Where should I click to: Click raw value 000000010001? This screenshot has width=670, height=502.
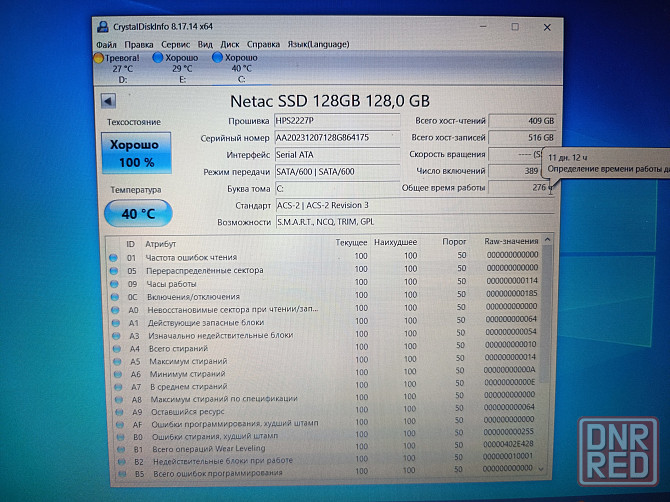point(508,456)
